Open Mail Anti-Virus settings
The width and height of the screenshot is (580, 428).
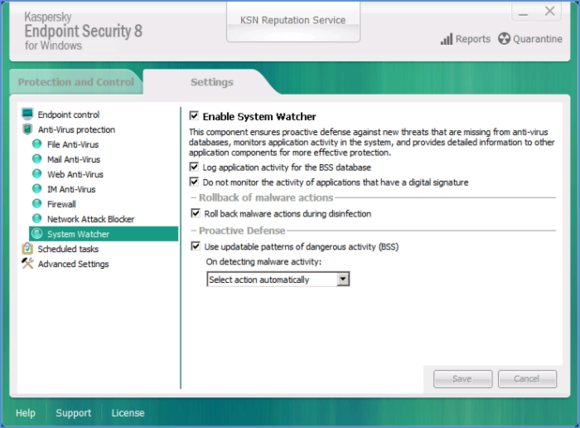tap(74, 159)
